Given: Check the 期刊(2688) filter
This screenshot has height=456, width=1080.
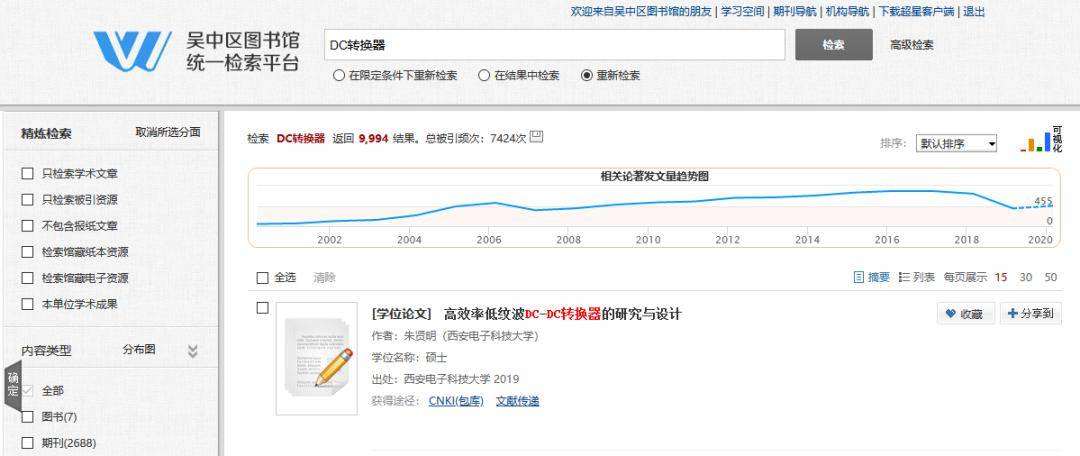Looking at the screenshot, I should [28, 442].
